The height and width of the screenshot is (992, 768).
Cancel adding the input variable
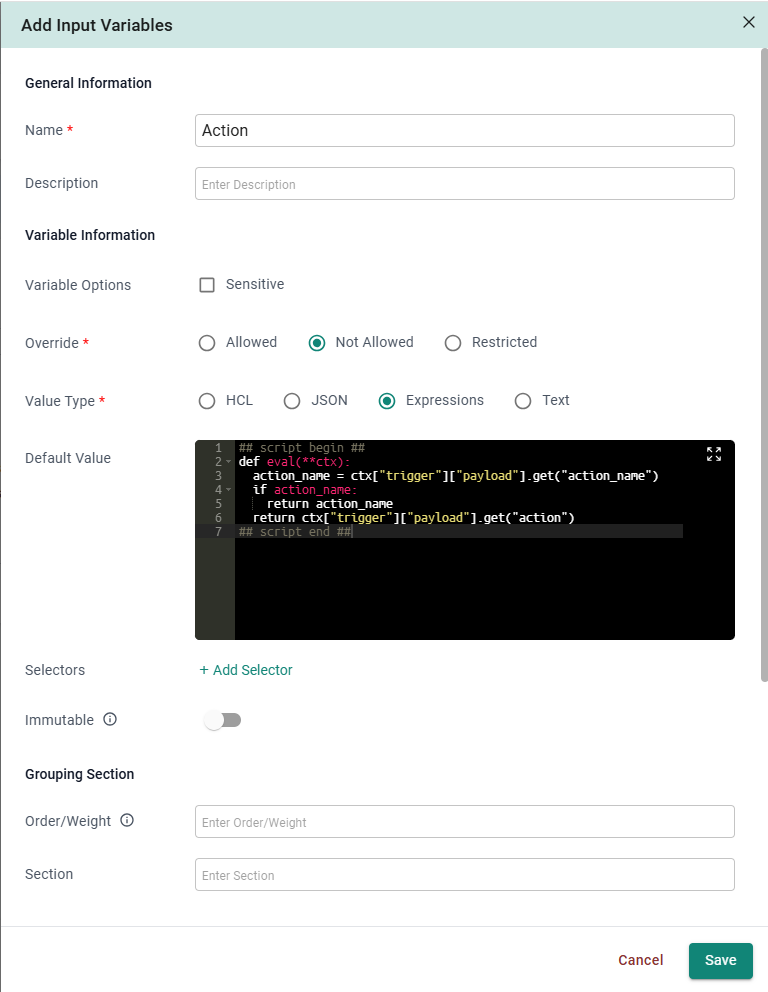coord(640,960)
